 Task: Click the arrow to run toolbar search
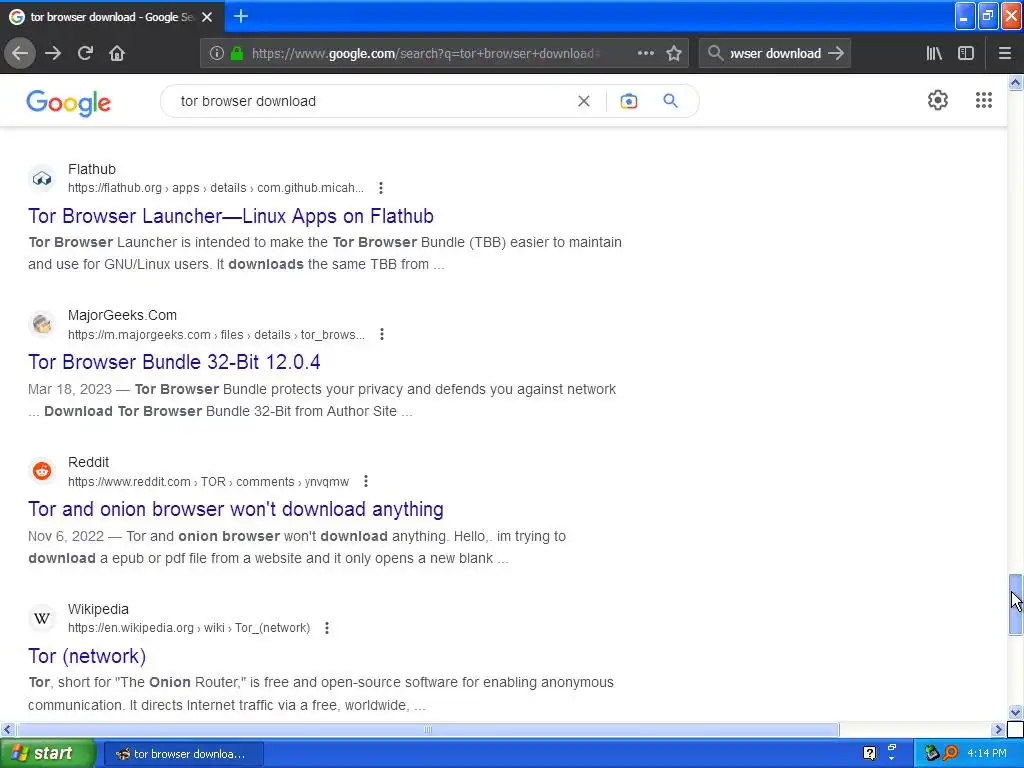tap(836, 54)
